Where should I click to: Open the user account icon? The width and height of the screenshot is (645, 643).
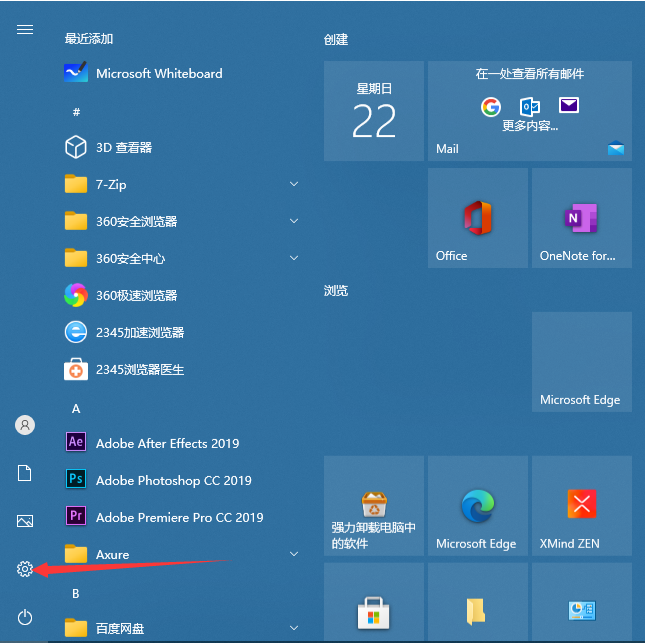click(x=25, y=425)
